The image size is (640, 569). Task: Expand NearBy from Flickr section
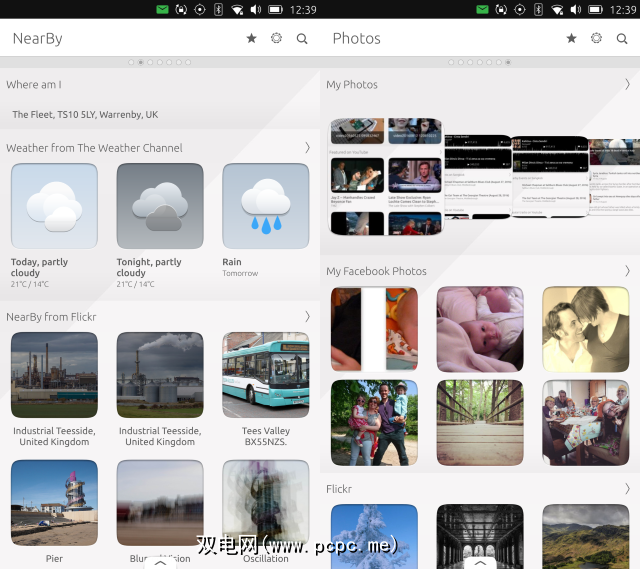tap(307, 317)
